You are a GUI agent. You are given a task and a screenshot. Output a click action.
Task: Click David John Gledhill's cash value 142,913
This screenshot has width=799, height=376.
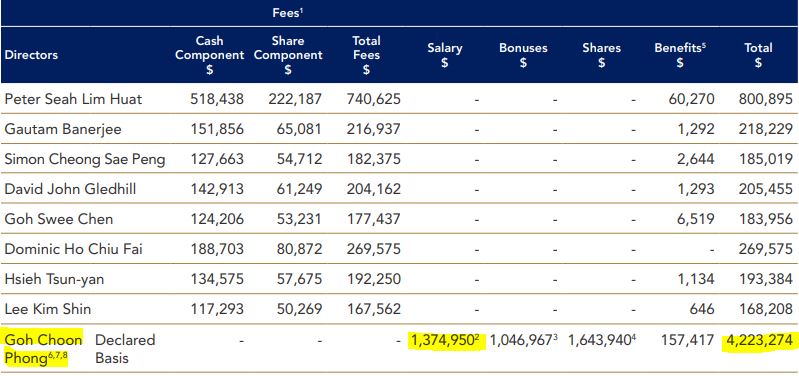point(217,189)
